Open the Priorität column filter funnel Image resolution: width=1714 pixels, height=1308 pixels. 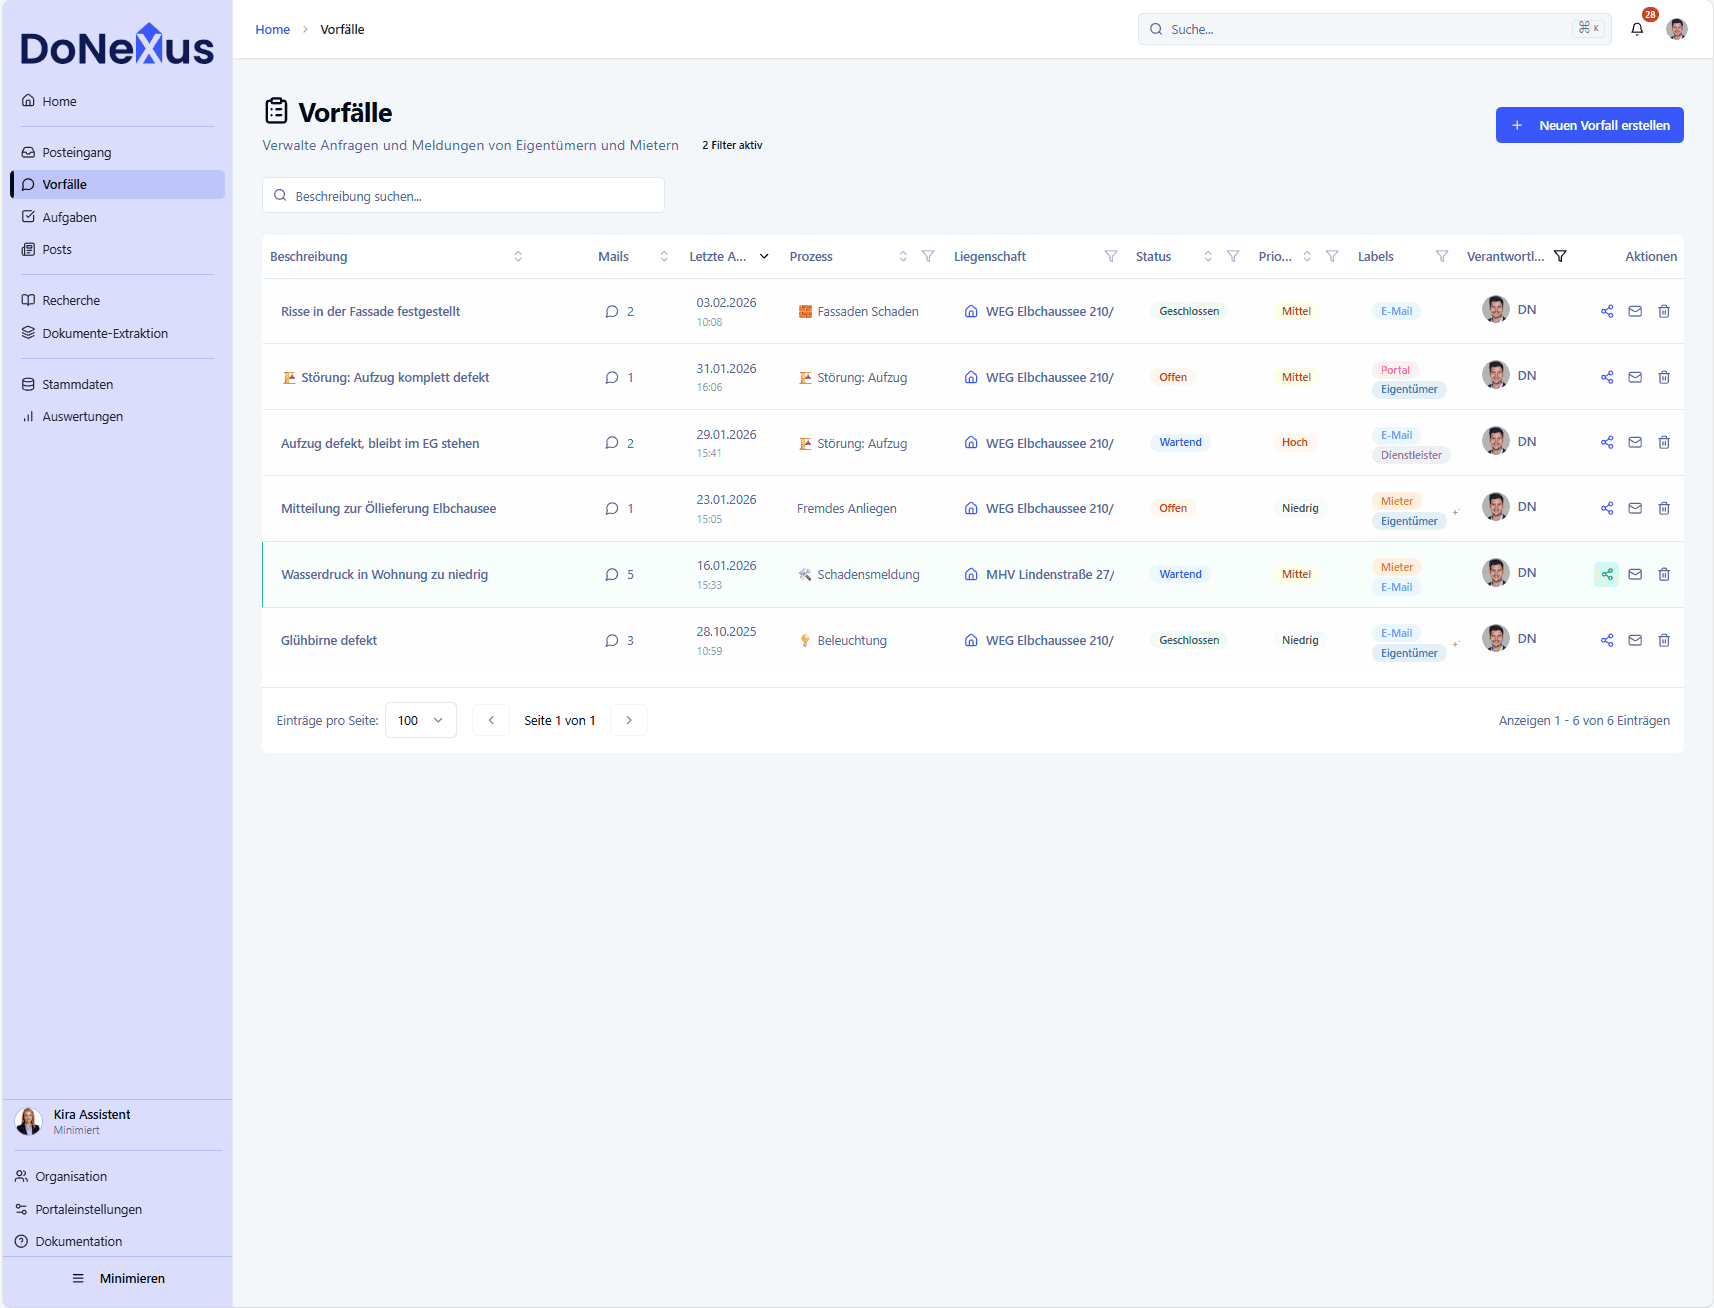[x=1332, y=256]
